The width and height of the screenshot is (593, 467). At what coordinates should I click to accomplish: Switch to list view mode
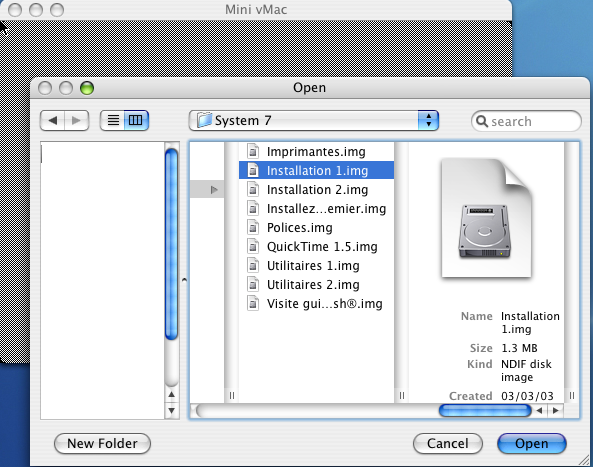tap(112, 120)
